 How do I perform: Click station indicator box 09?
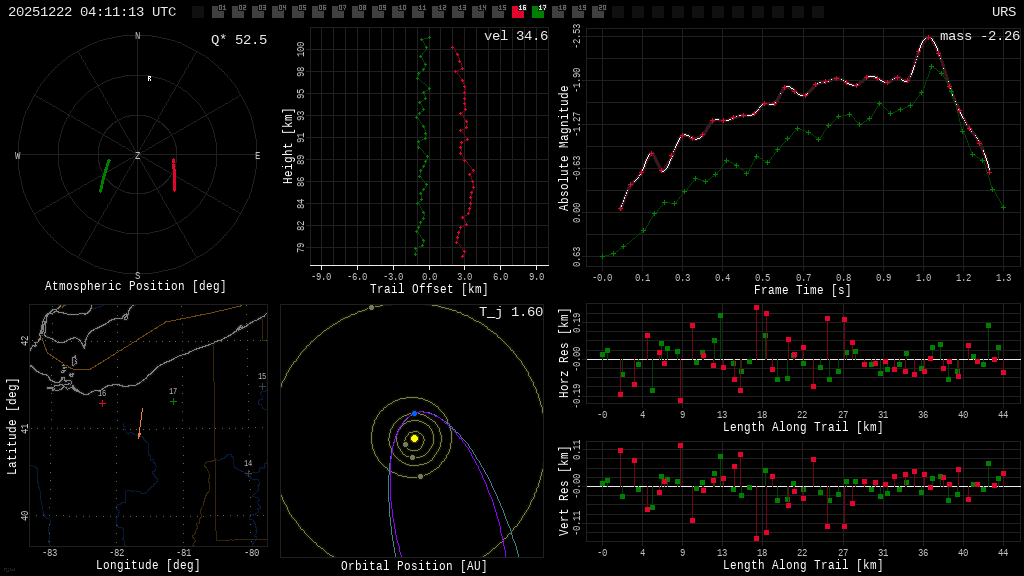pos(378,12)
